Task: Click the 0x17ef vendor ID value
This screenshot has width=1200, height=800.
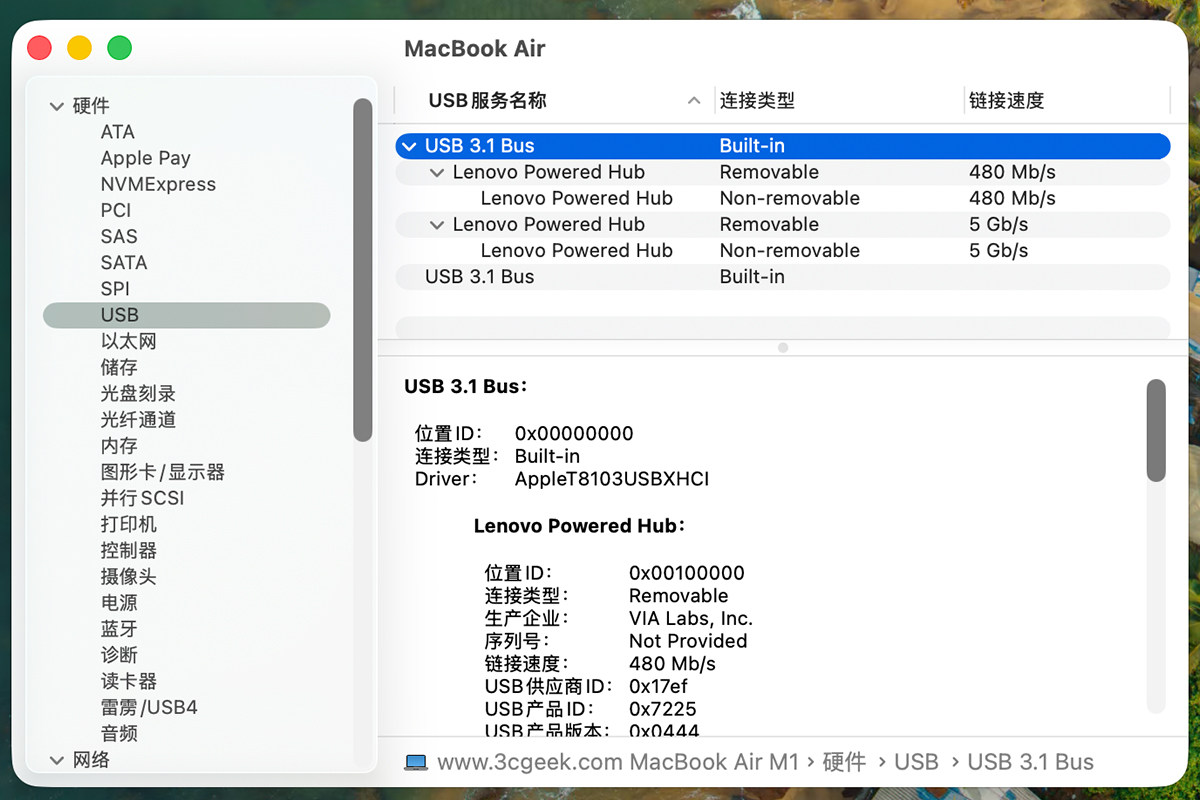Action: [x=658, y=686]
